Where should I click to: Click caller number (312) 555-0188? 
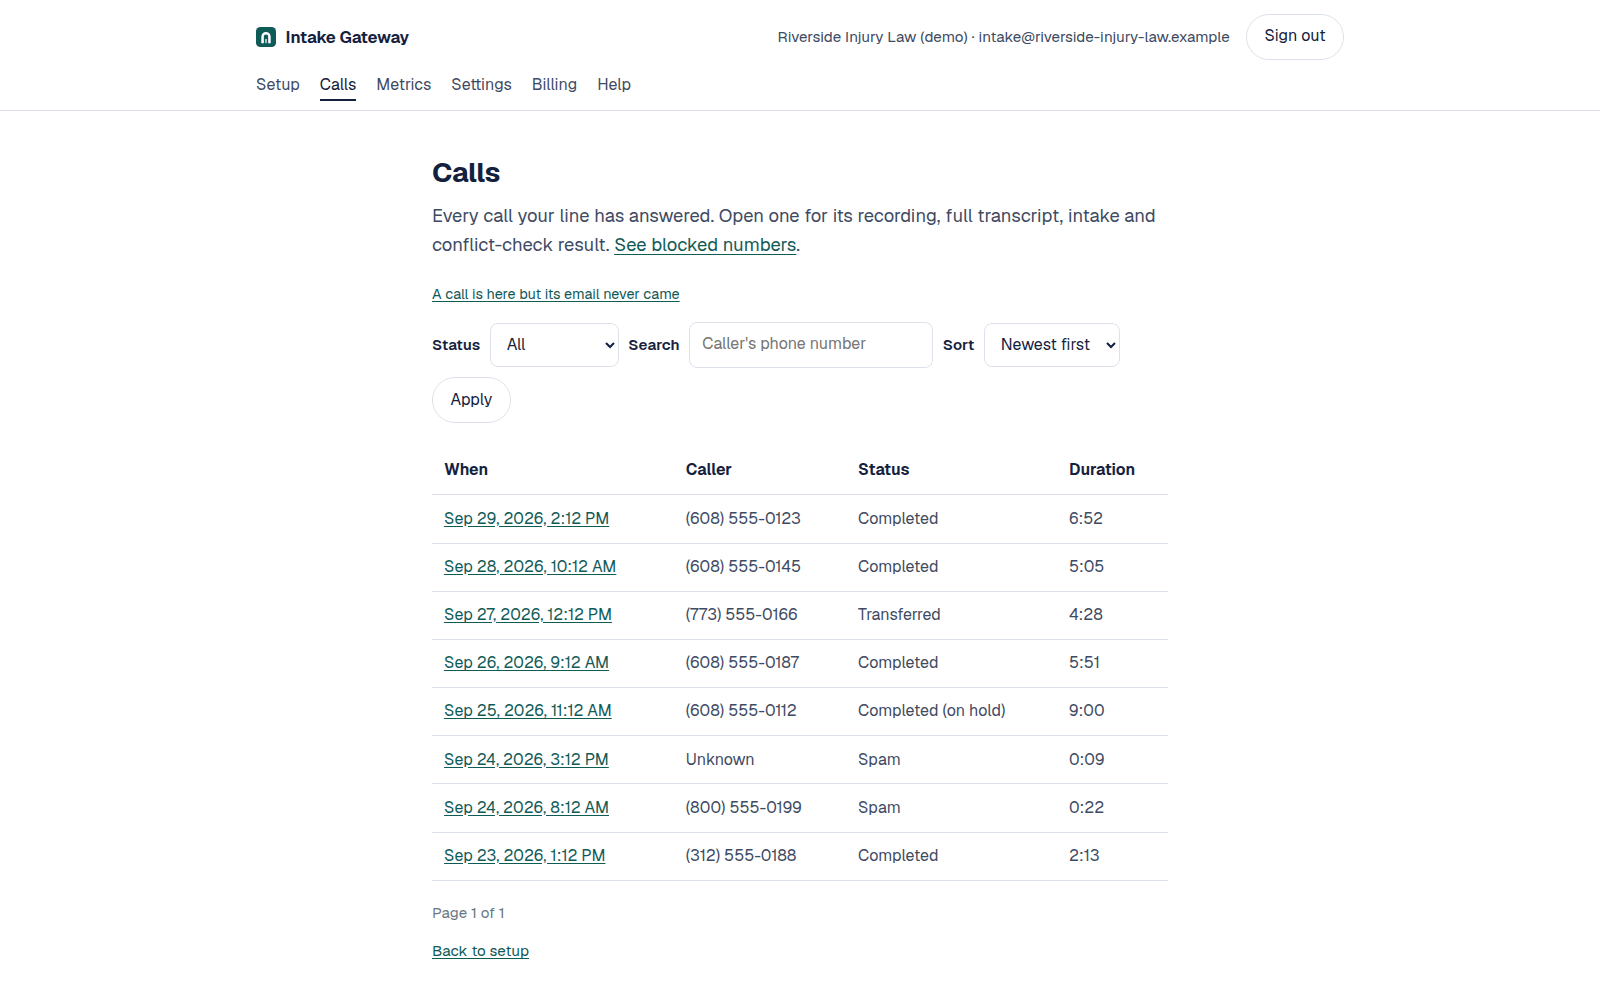741,856
